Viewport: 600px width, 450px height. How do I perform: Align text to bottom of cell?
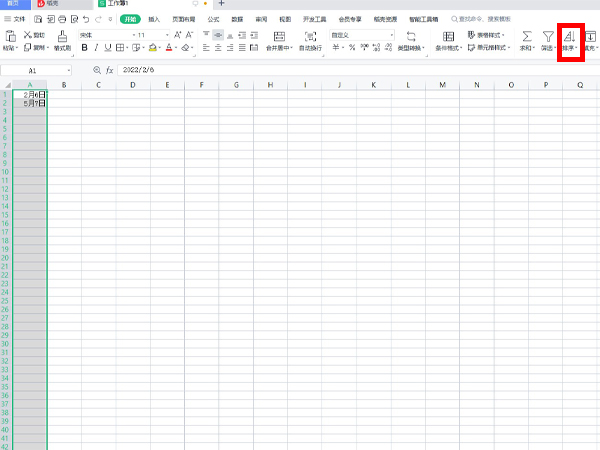[x=230, y=35]
